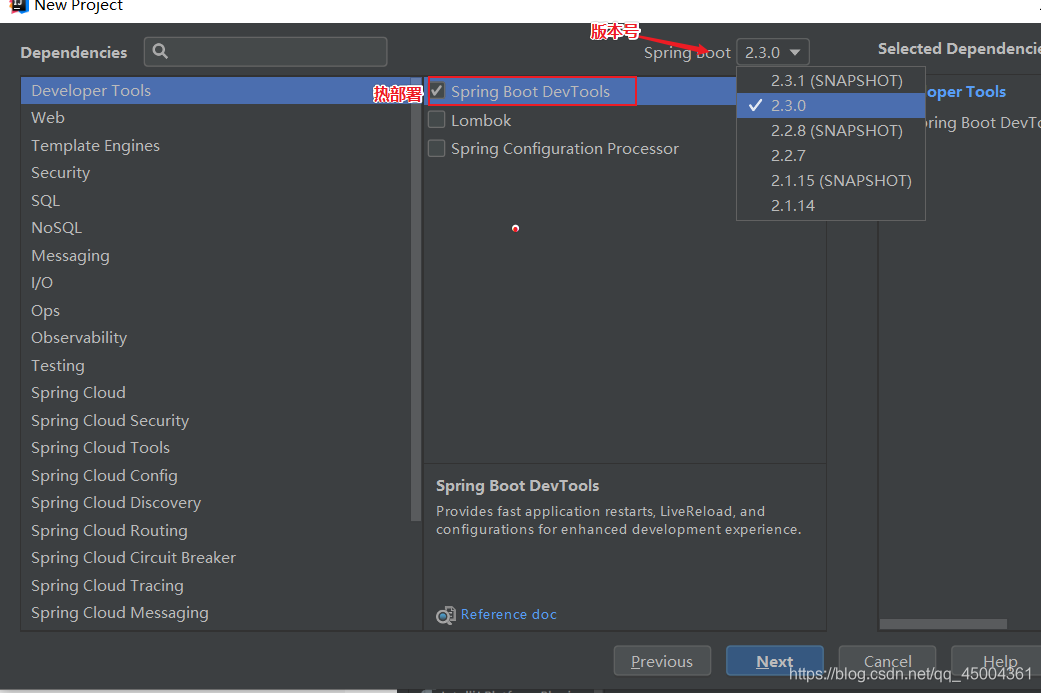Select the Security category
Image resolution: width=1041 pixels, height=693 pixels.
[216, 173]
